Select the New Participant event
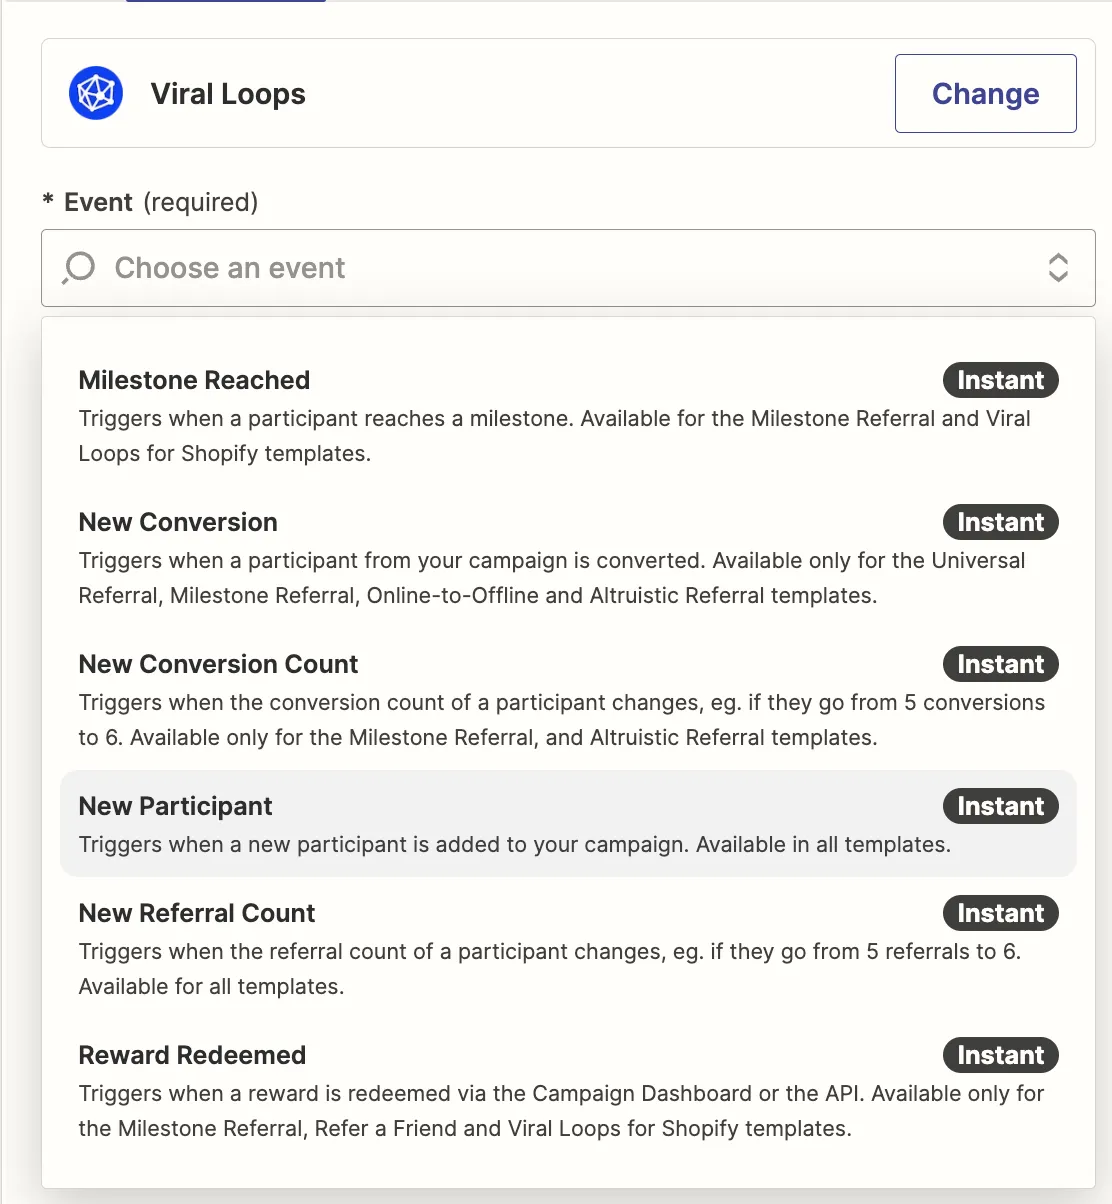This screenshot has height=1204, width=1112. point(568,823)
